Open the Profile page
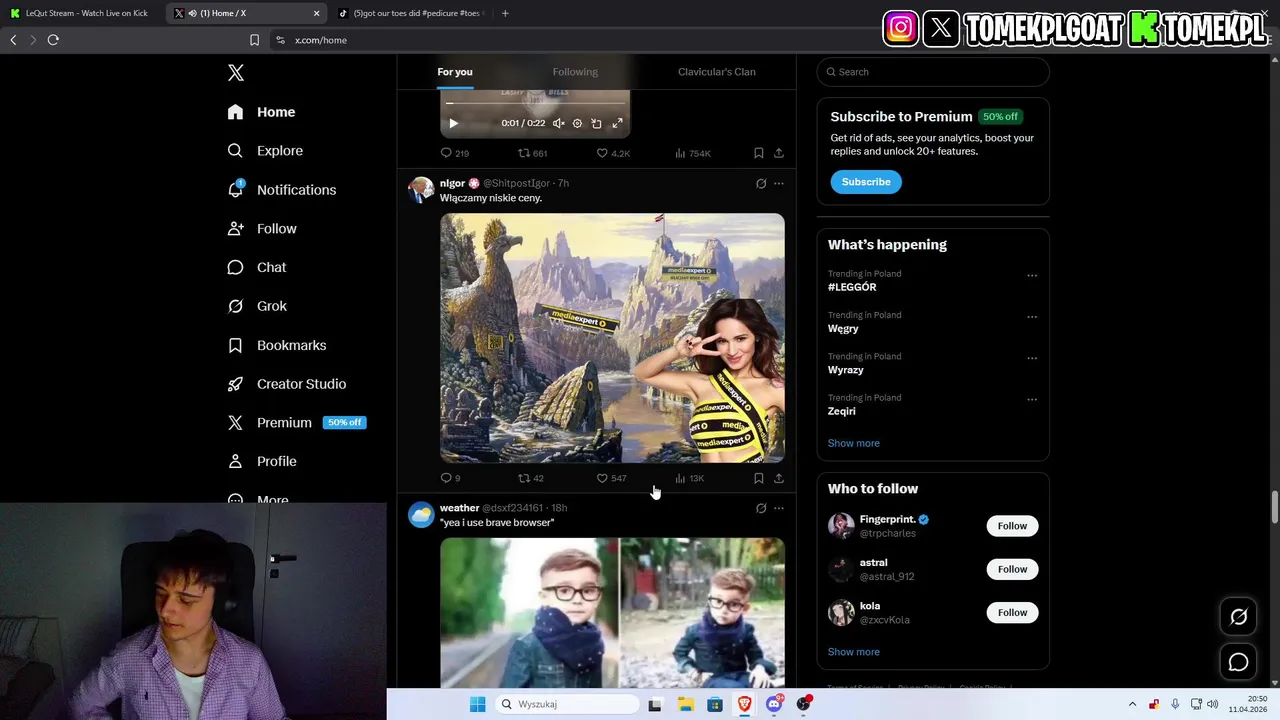 pyautogui.click(x=262, y=461)
